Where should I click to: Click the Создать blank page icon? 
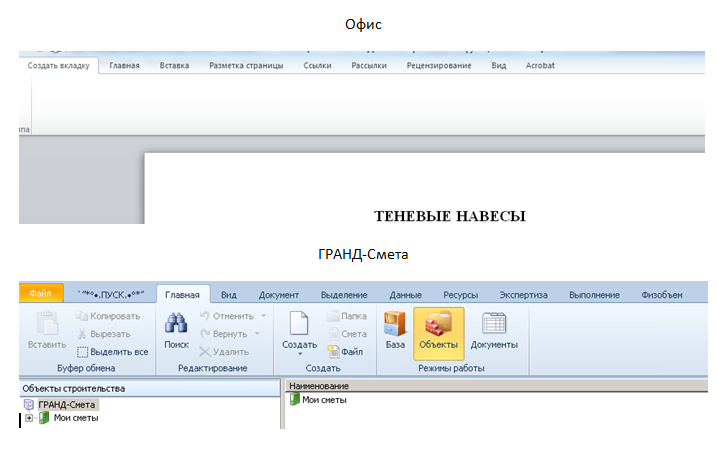pyautogui.click(x=299, y=323)
